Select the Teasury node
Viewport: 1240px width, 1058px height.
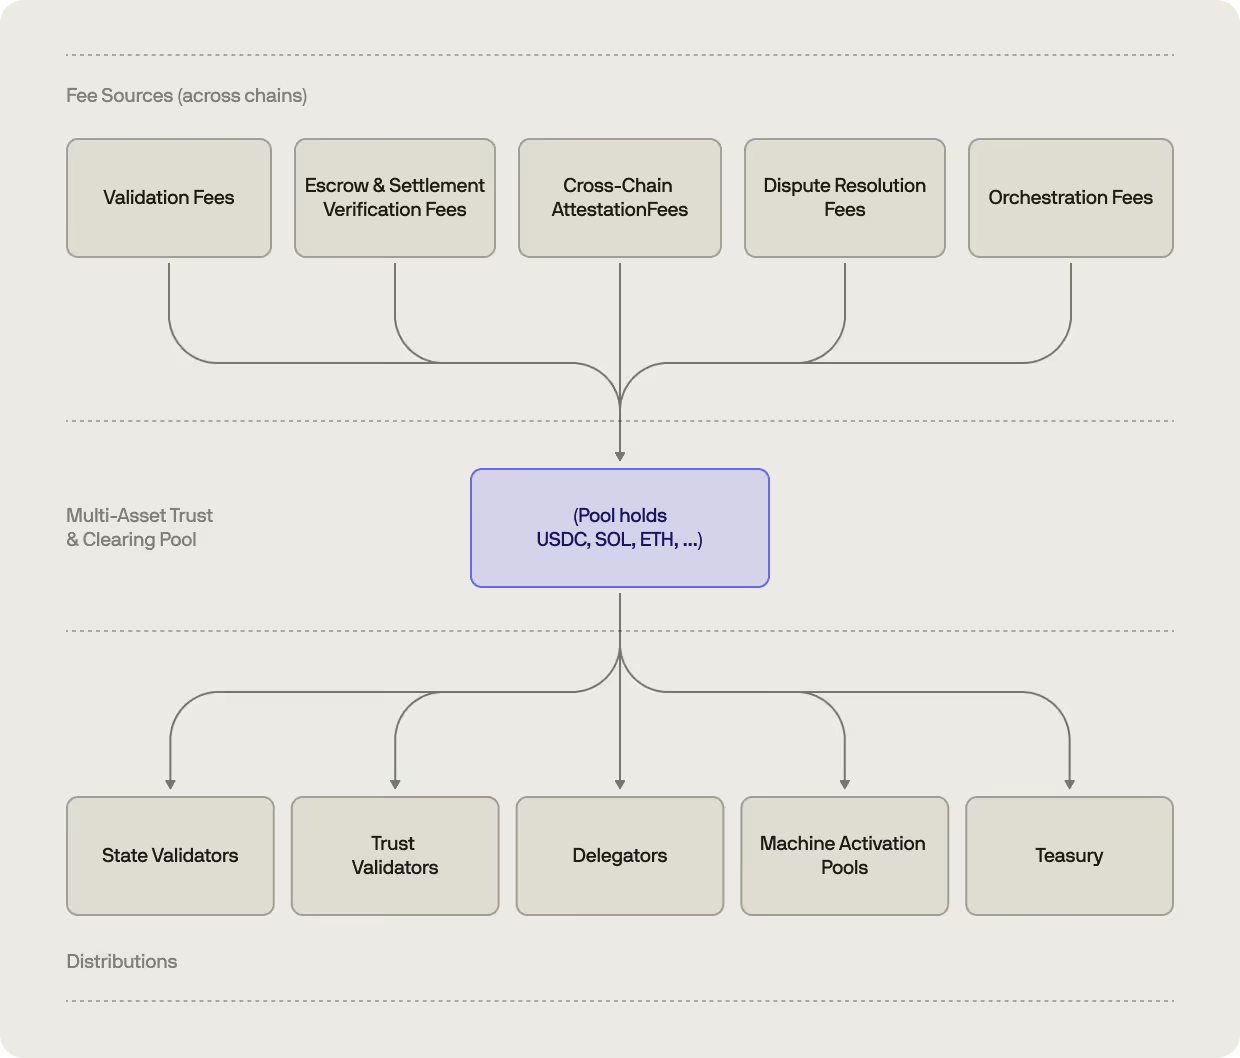1069,855
